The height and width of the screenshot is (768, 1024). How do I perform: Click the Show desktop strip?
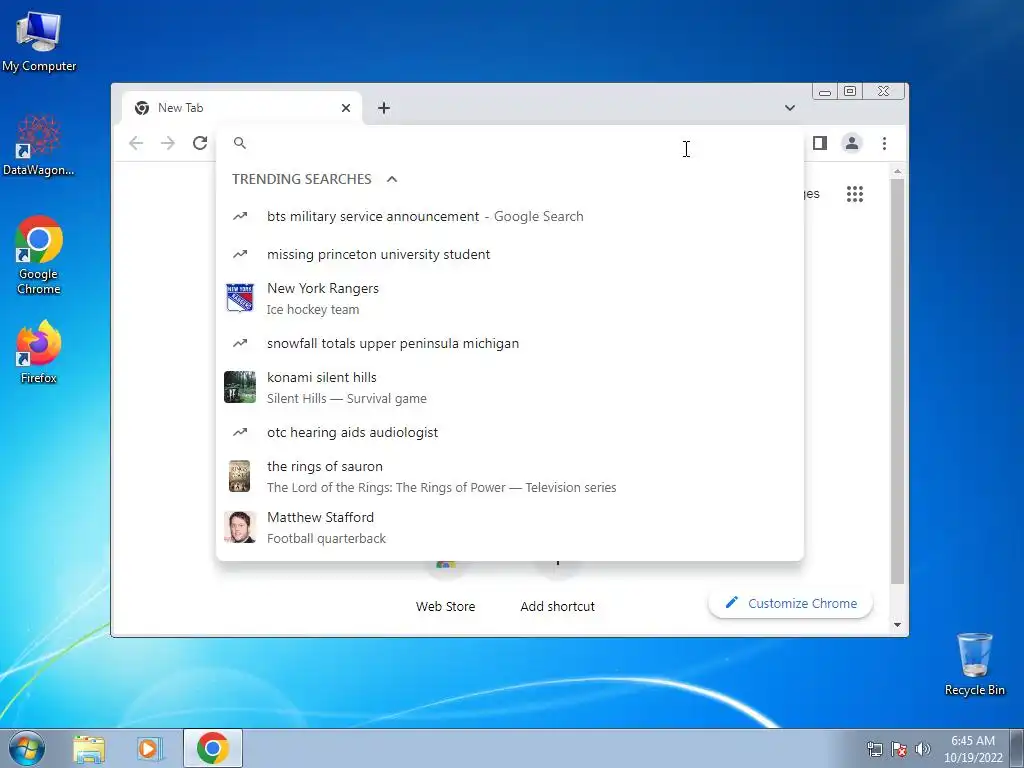[1017, 748]
